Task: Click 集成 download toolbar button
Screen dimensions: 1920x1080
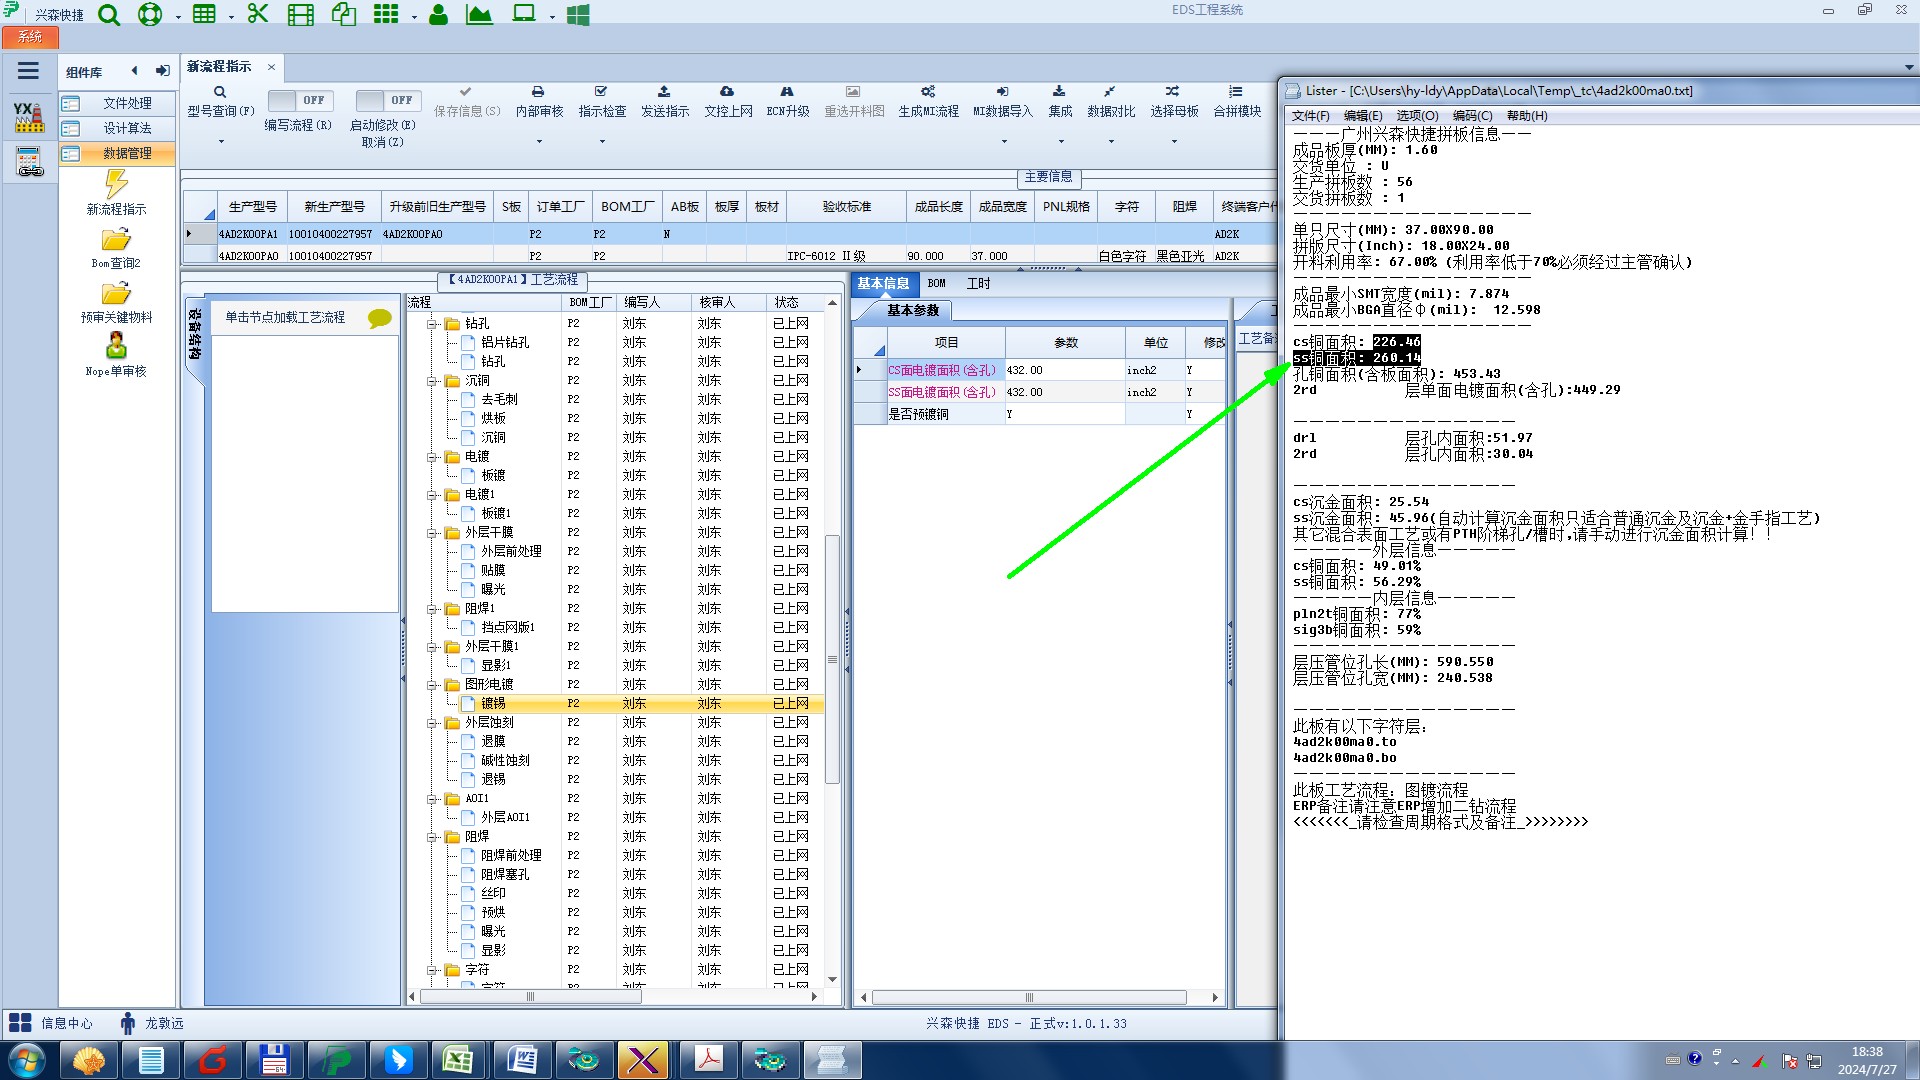Action: coord(1060,101)
